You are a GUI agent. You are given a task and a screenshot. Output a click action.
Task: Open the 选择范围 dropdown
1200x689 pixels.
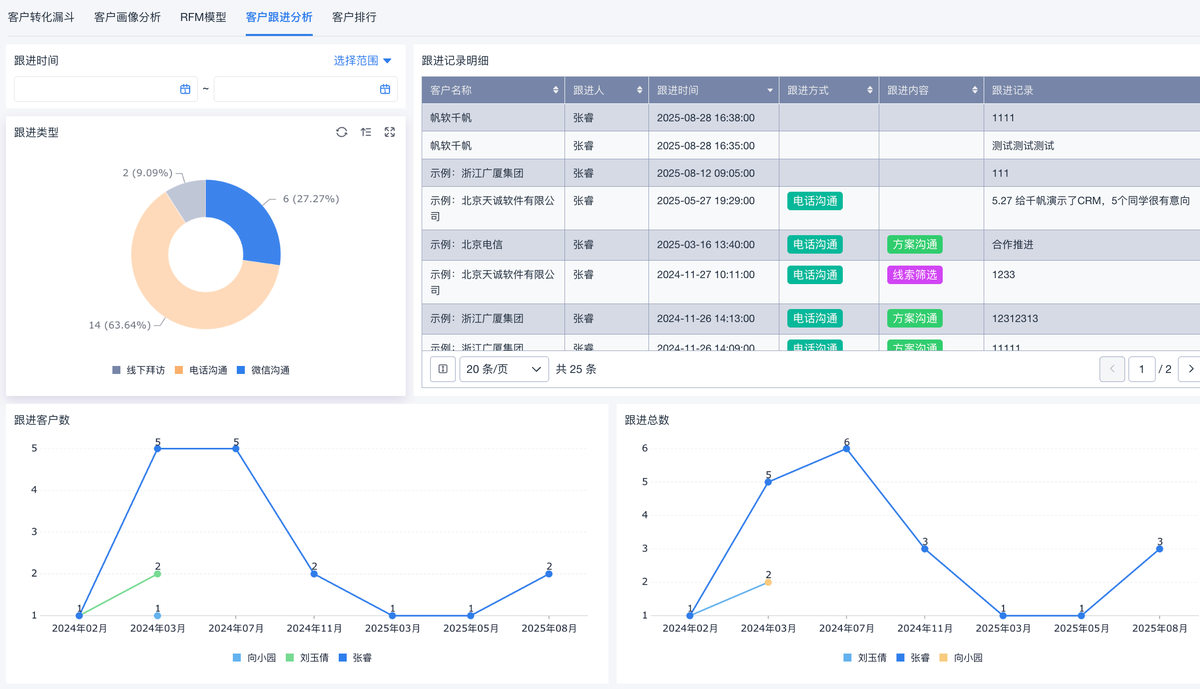[363, 61]
